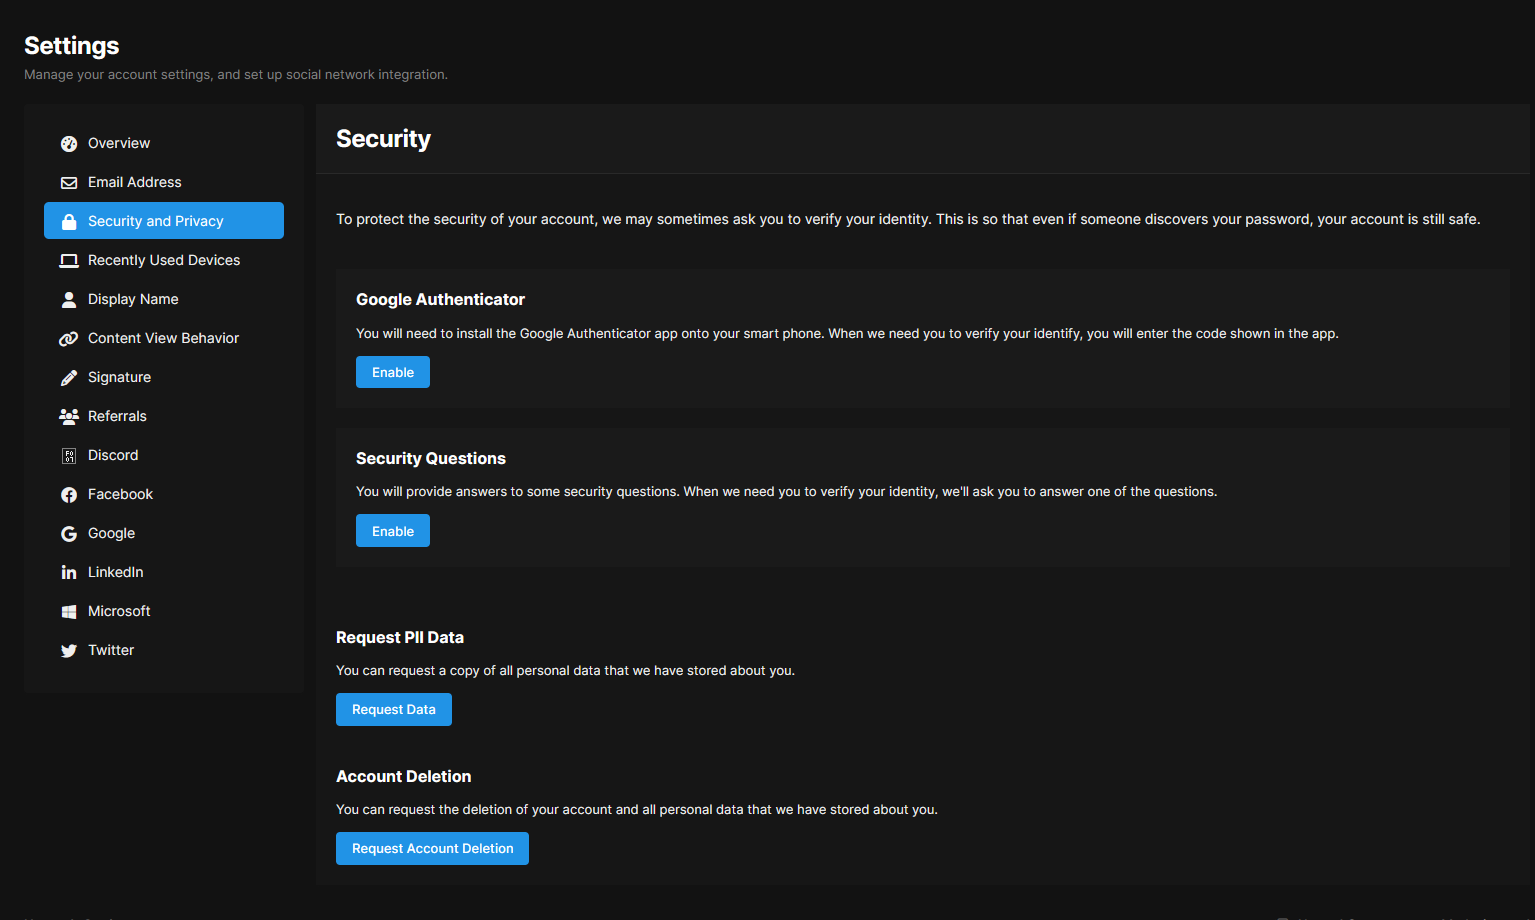Image resolution: width=1535 pixels, height=920 pixels.
Task: Click the Twitter bird icon
Action: pos(69,651)
